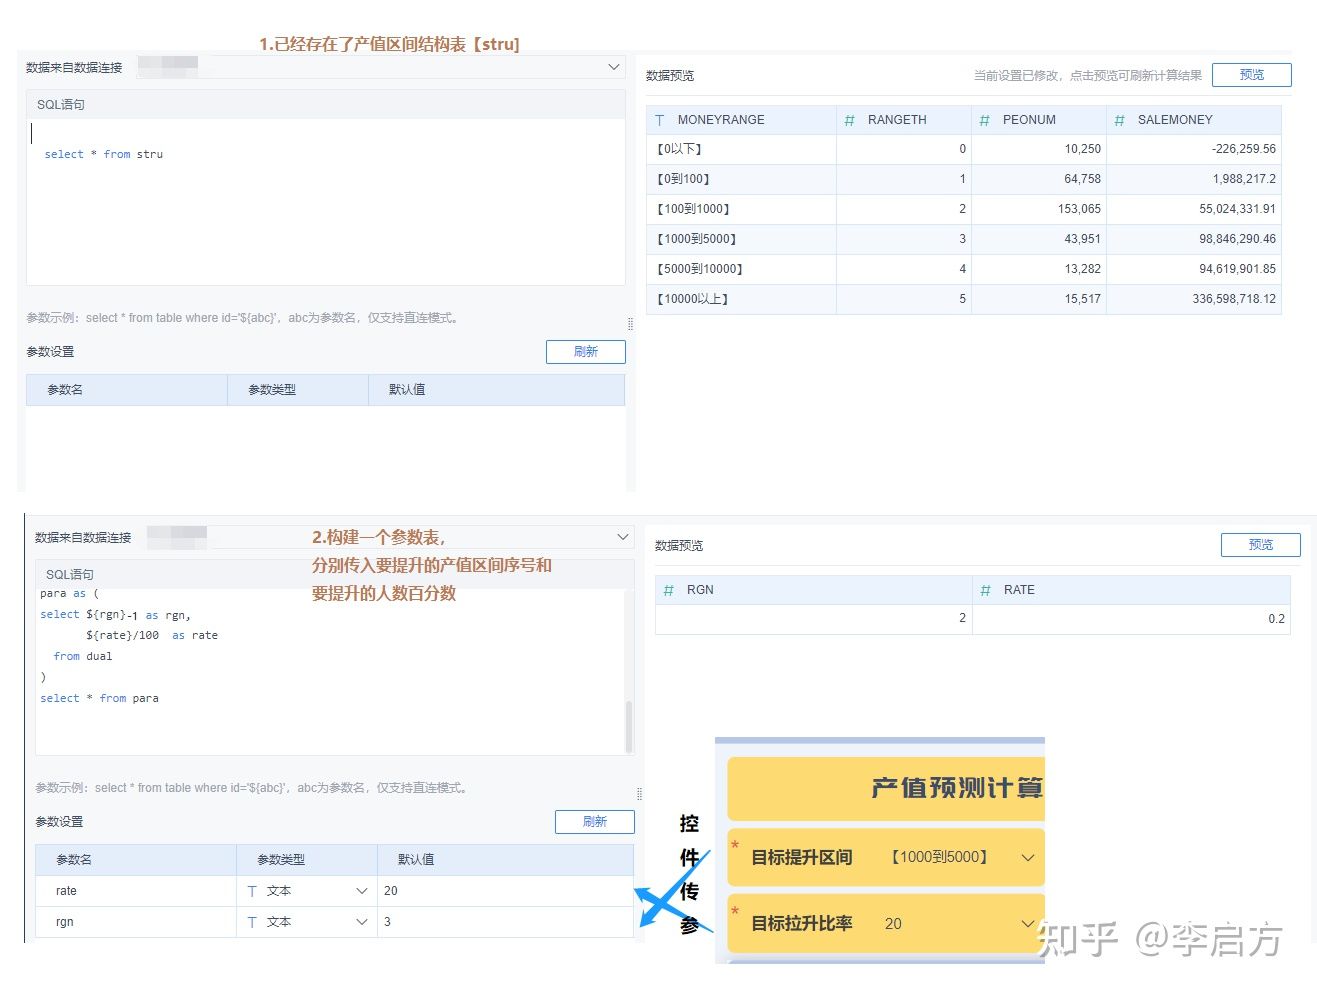Select the SALEMONEY column header

(x=1194, y=120)
